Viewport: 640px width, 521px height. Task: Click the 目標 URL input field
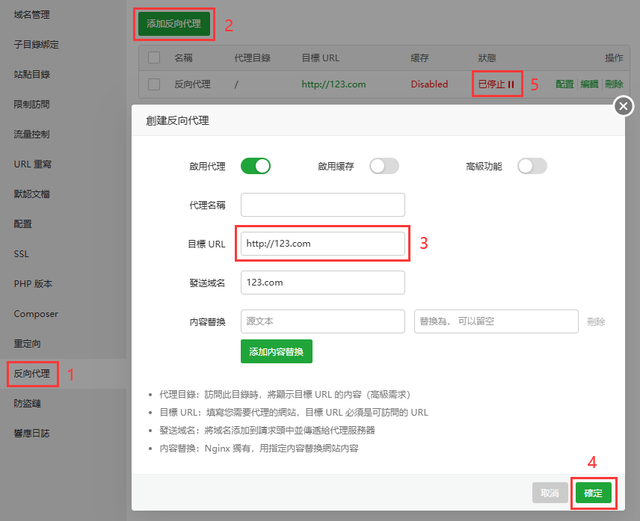coord(322,243)
